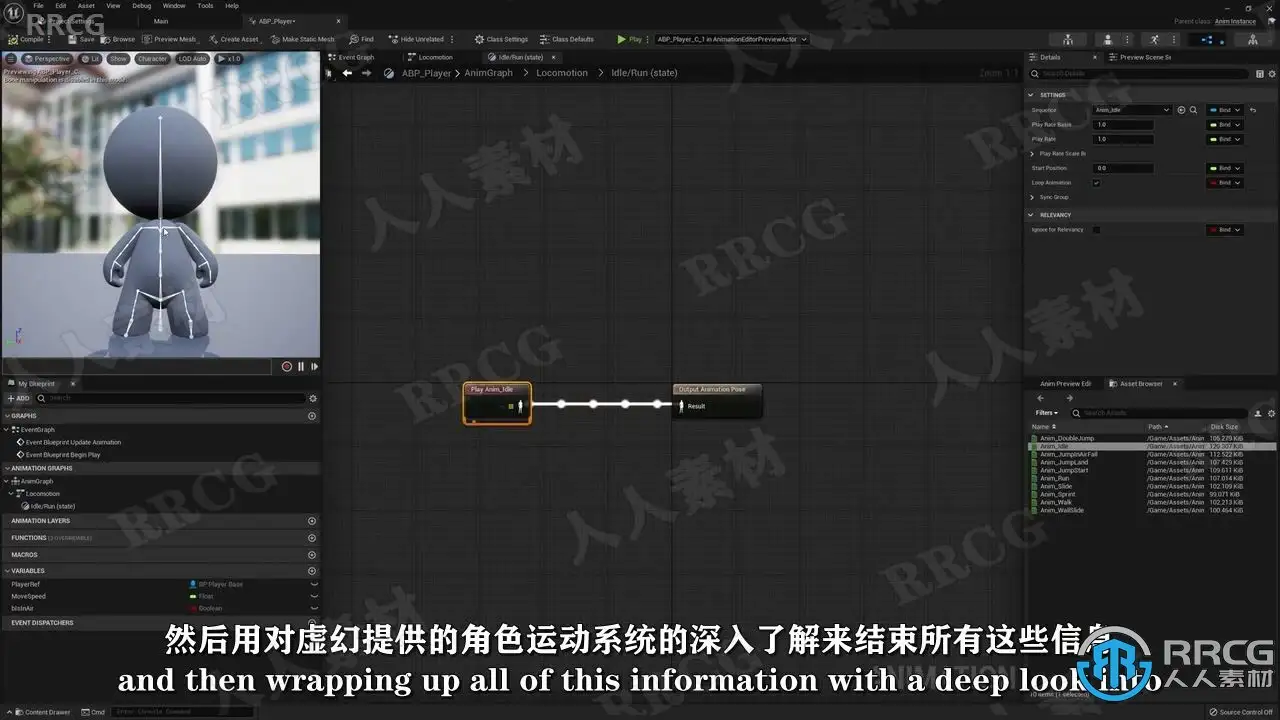Open Bind dropdown for Sequence
Screen dimensions: 1280x720
click(1225, 110)
